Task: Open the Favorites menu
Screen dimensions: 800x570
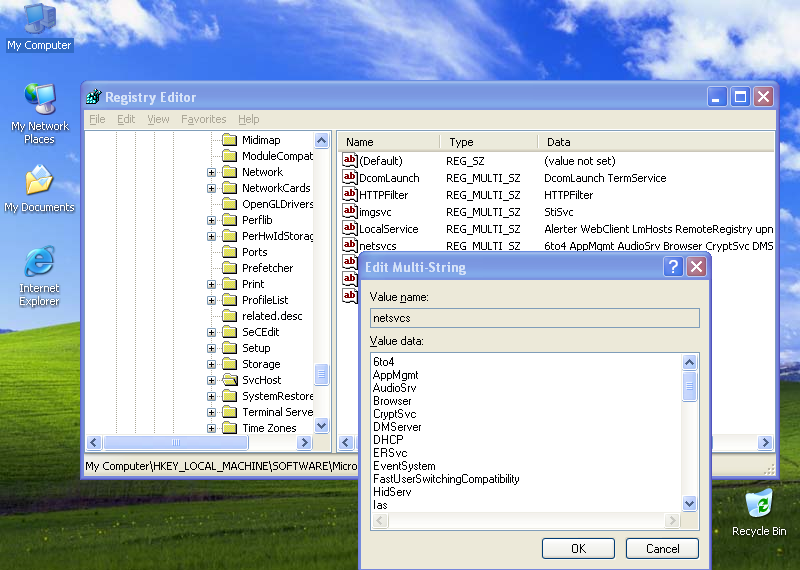Action: [204, 119]
